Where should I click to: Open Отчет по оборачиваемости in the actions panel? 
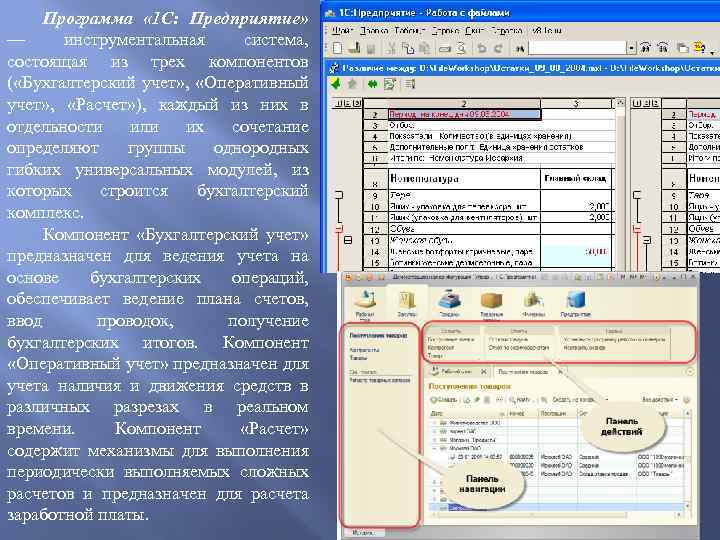tap(519, 347)
